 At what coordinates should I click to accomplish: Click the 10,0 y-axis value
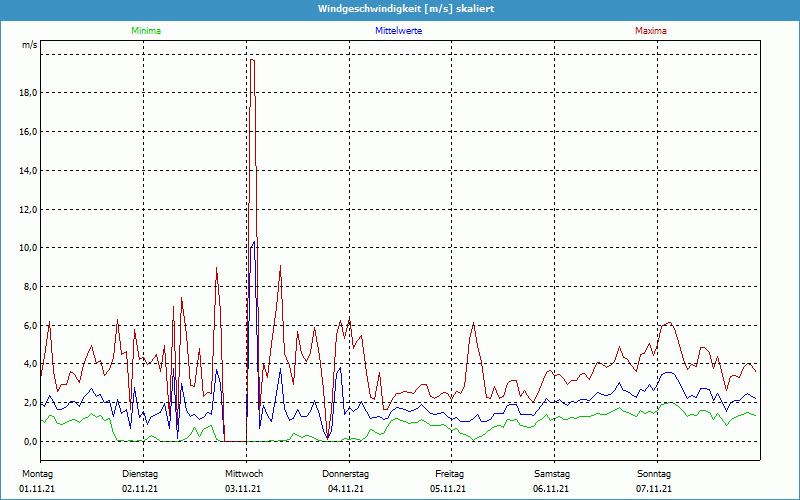(x=28, y=248)
